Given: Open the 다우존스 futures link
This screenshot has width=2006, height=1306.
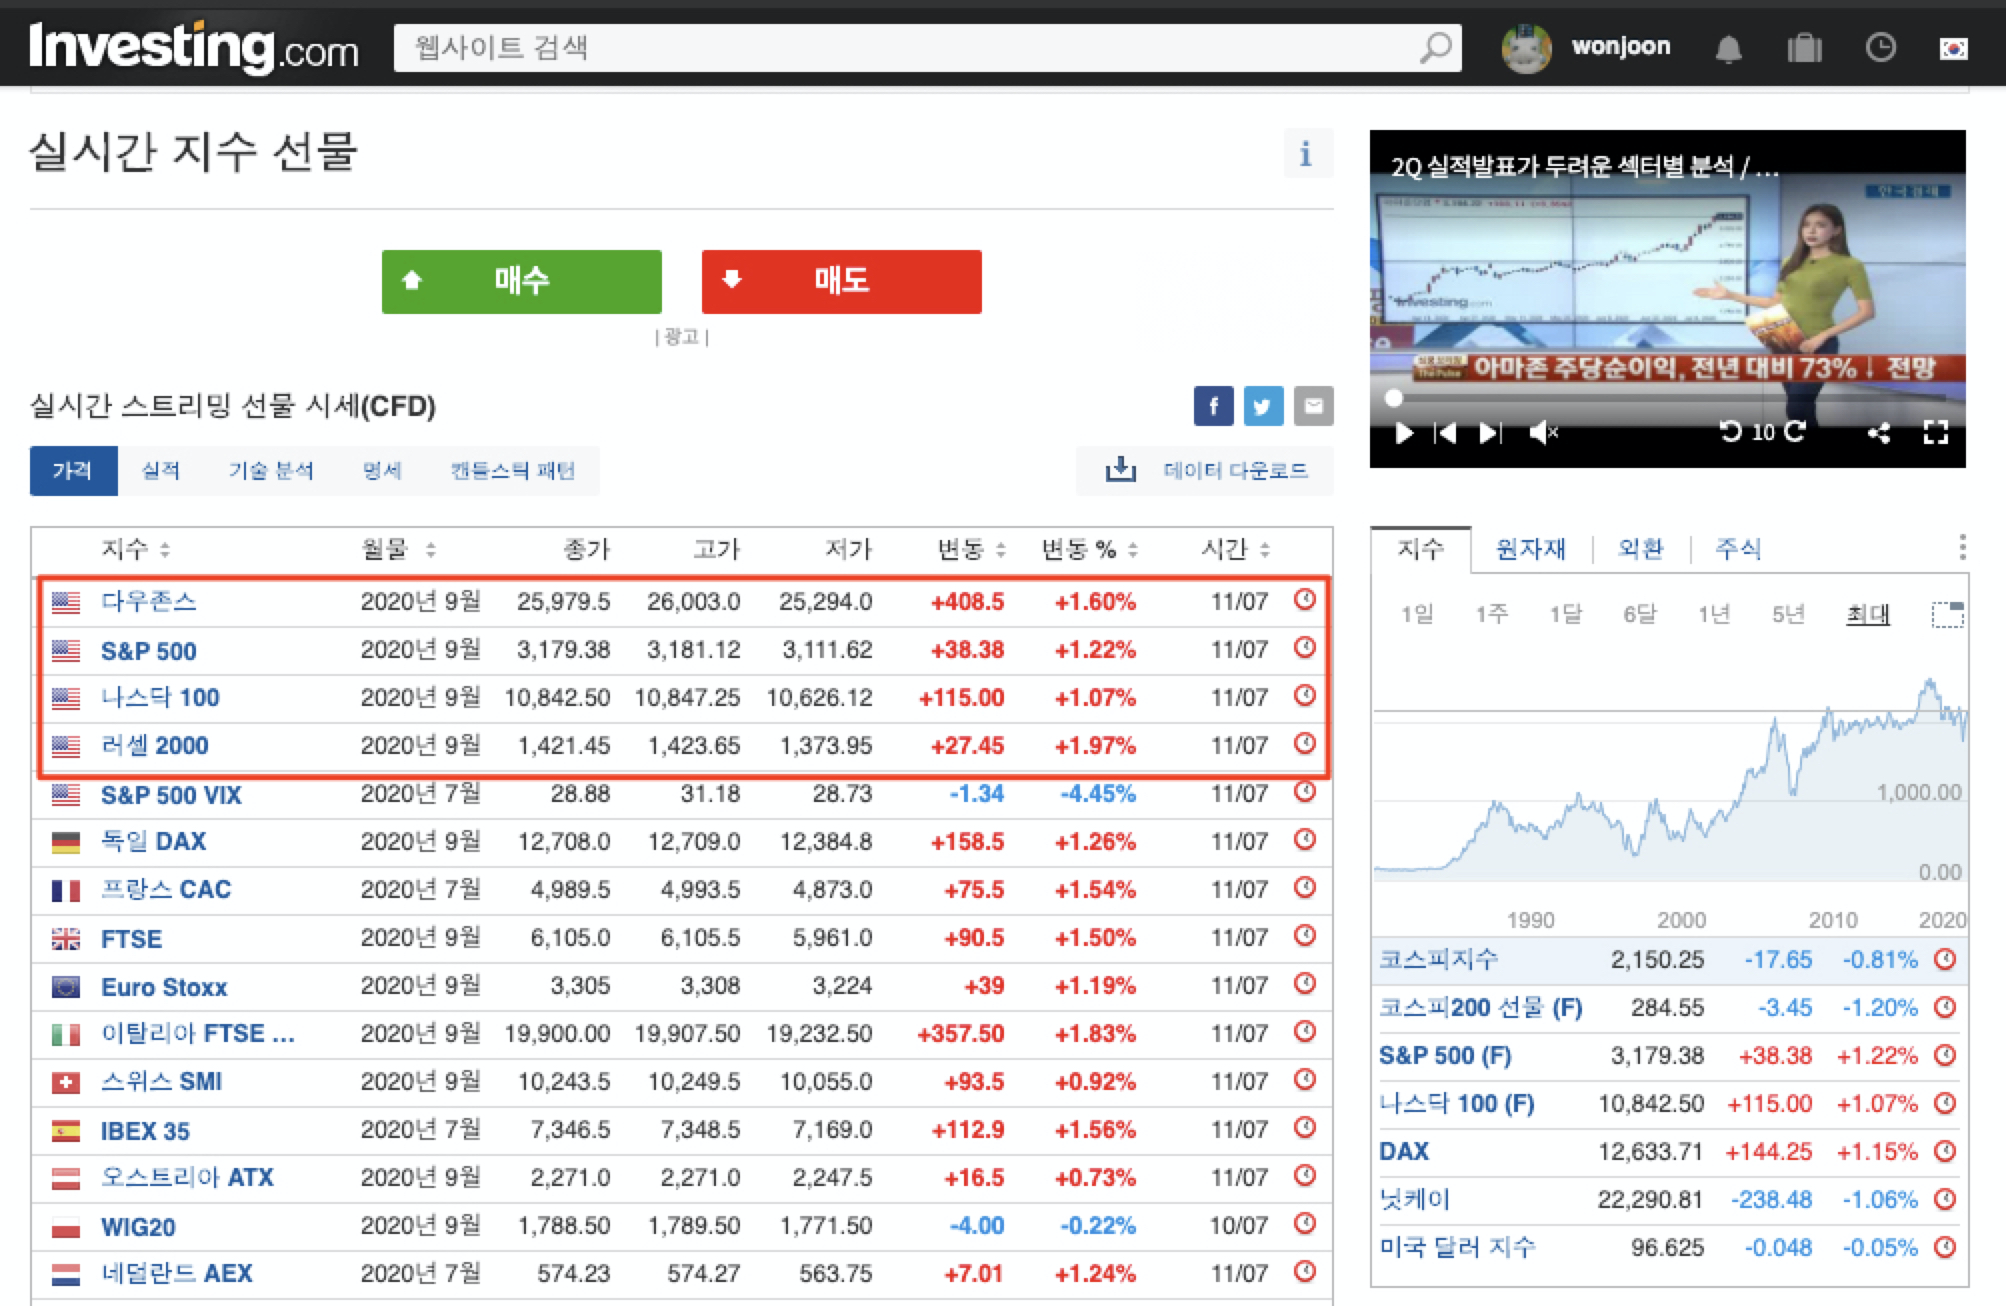Looking at the screenshot, I should tap(148, 601).
